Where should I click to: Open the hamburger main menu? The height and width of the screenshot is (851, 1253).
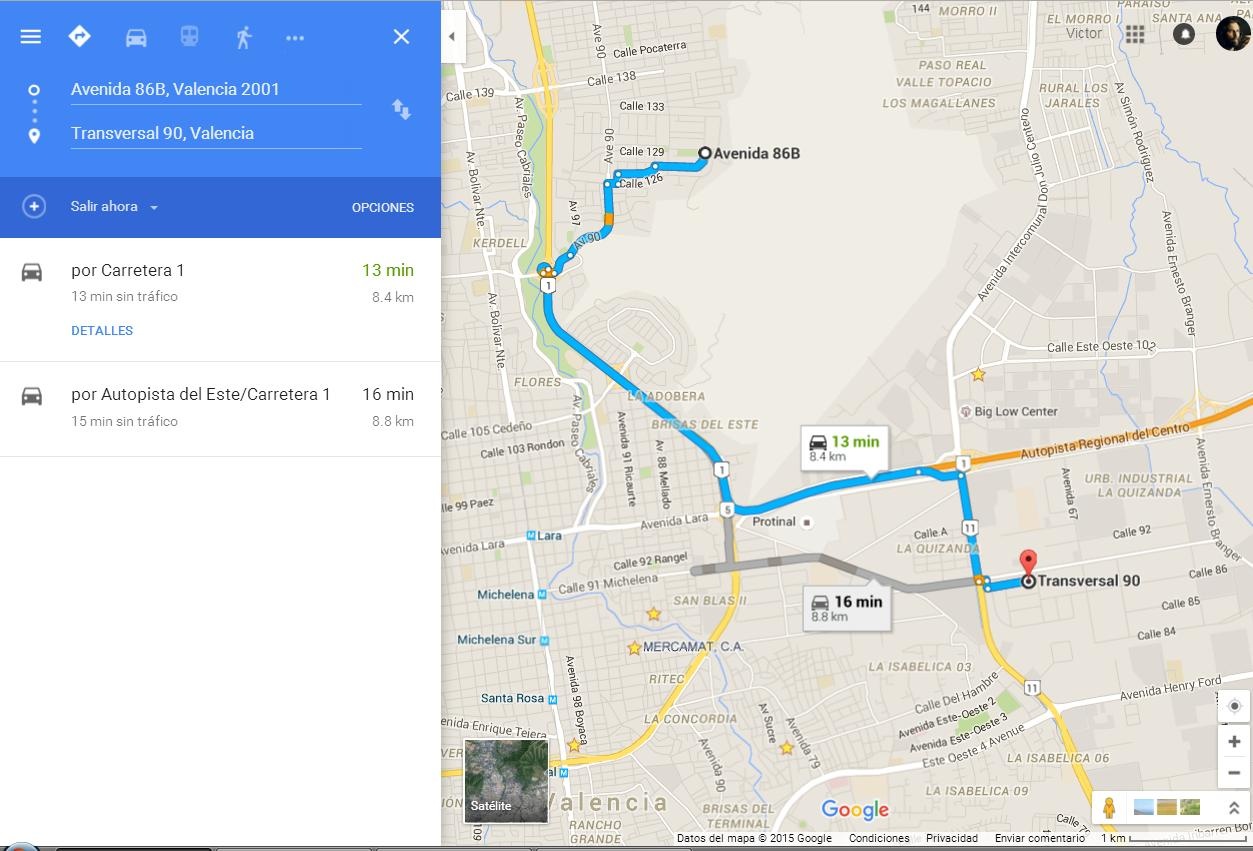31,37
